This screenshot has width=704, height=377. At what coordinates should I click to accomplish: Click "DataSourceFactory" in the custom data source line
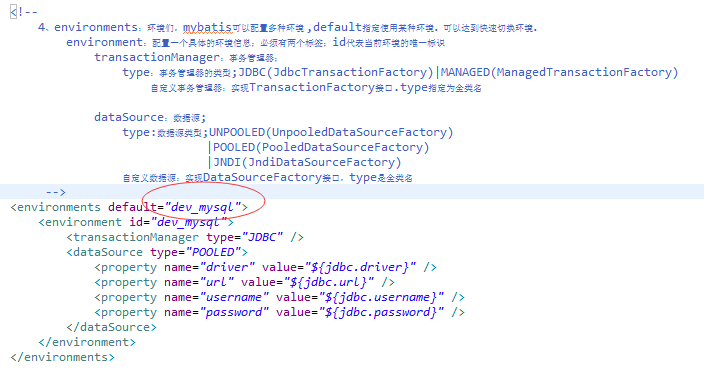(262, 177)
